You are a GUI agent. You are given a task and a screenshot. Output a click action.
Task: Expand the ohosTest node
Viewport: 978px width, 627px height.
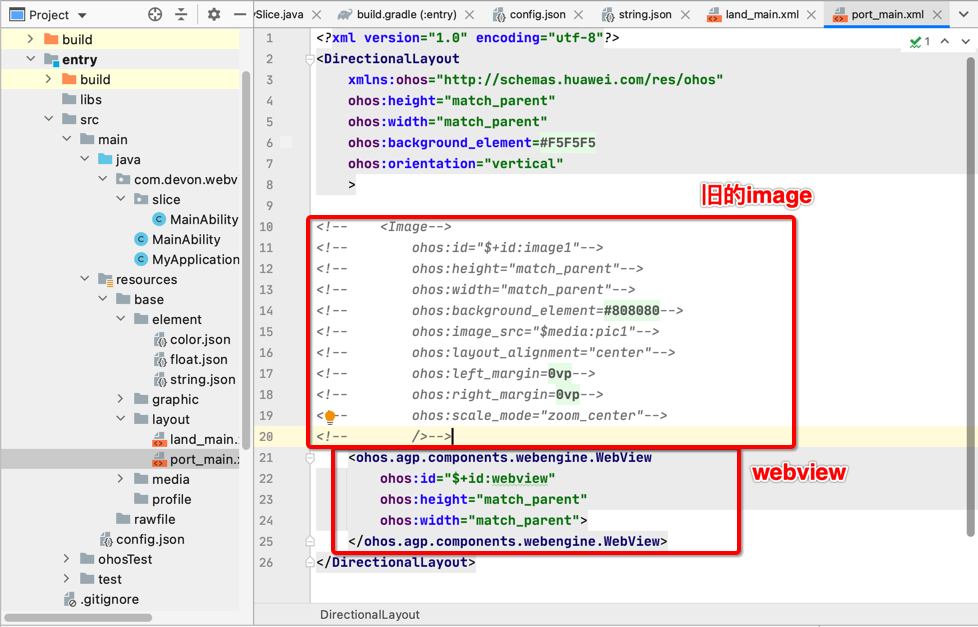tap(66, 559)
